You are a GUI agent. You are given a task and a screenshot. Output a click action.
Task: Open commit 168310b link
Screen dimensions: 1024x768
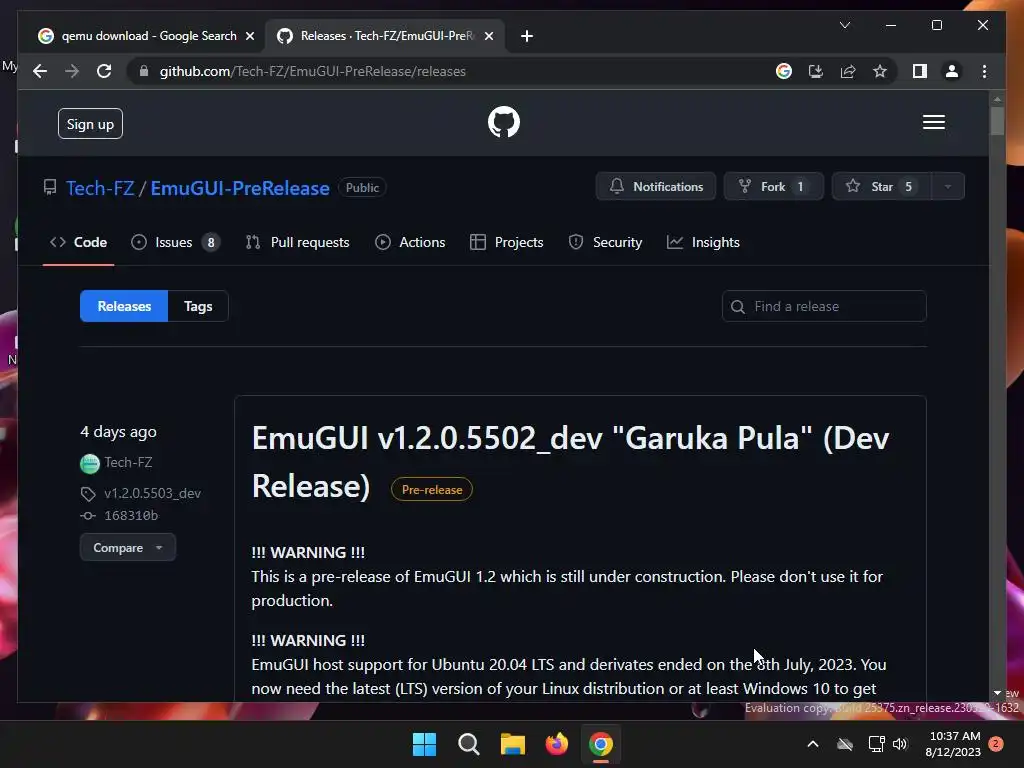coord(131,516)
